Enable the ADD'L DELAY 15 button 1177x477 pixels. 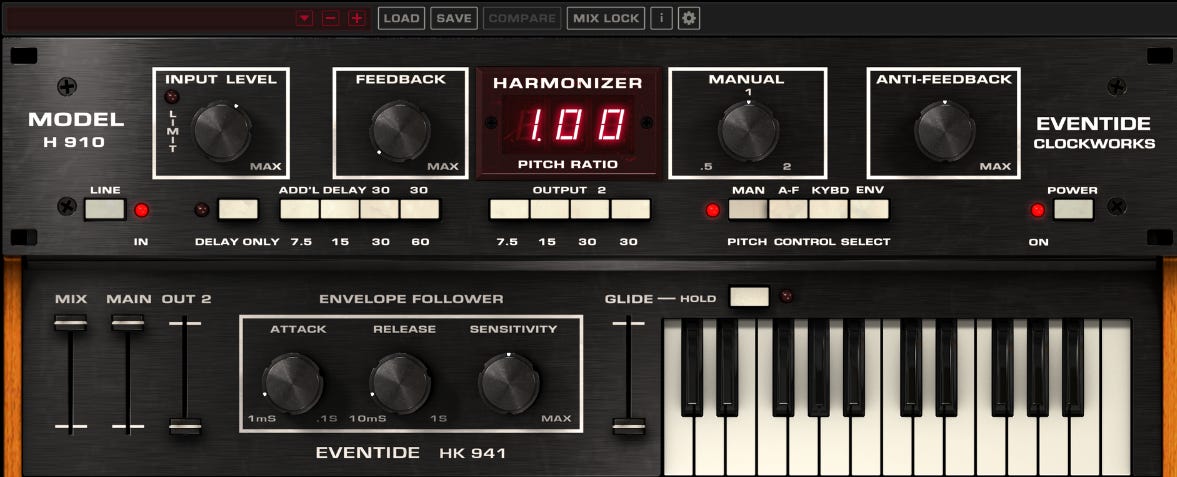340,210
